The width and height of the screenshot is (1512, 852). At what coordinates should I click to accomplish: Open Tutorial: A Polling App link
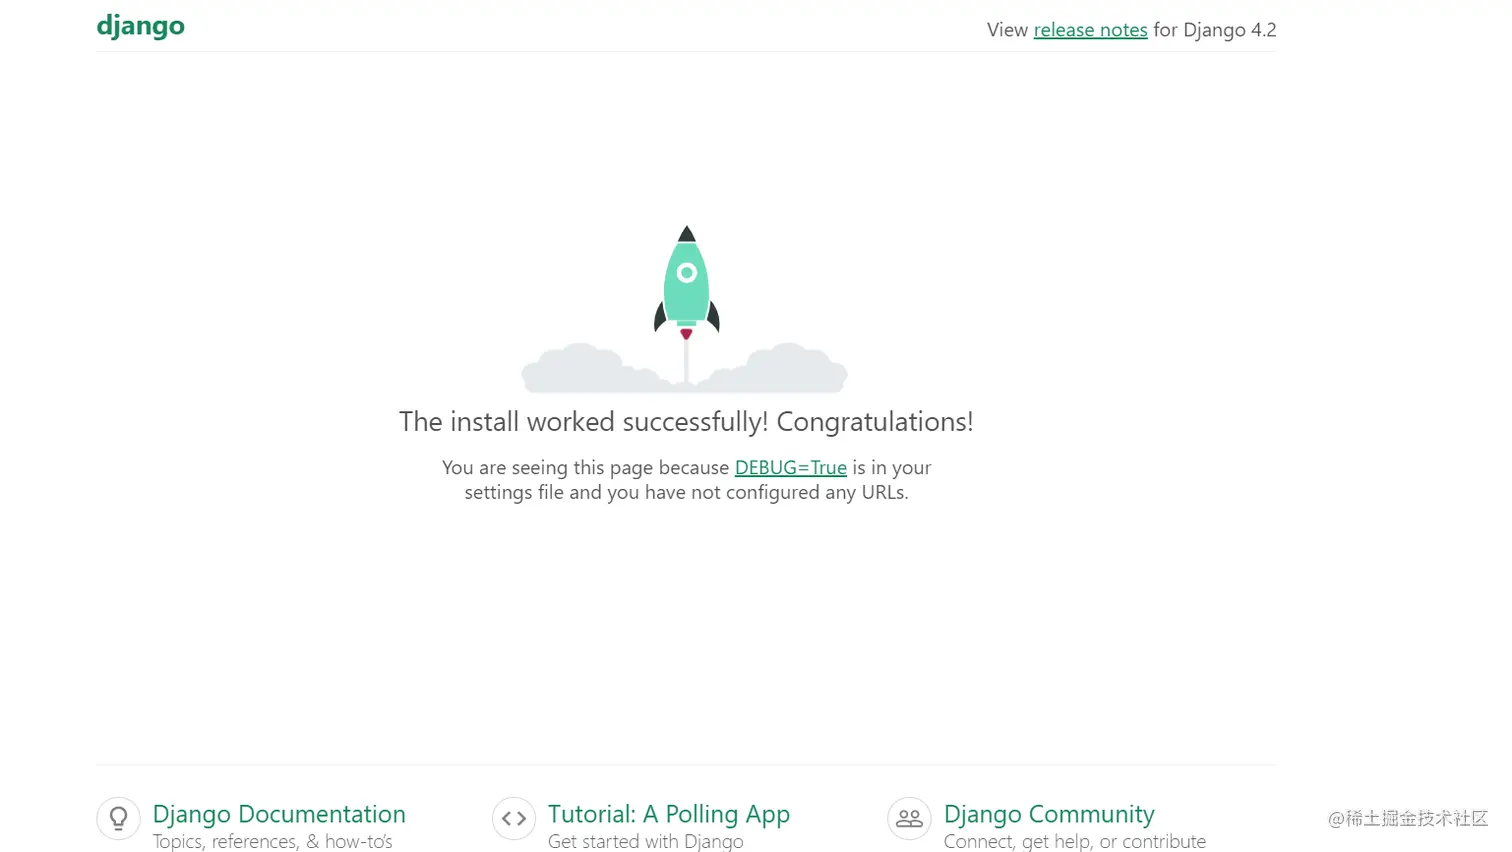tap(669, 814)
